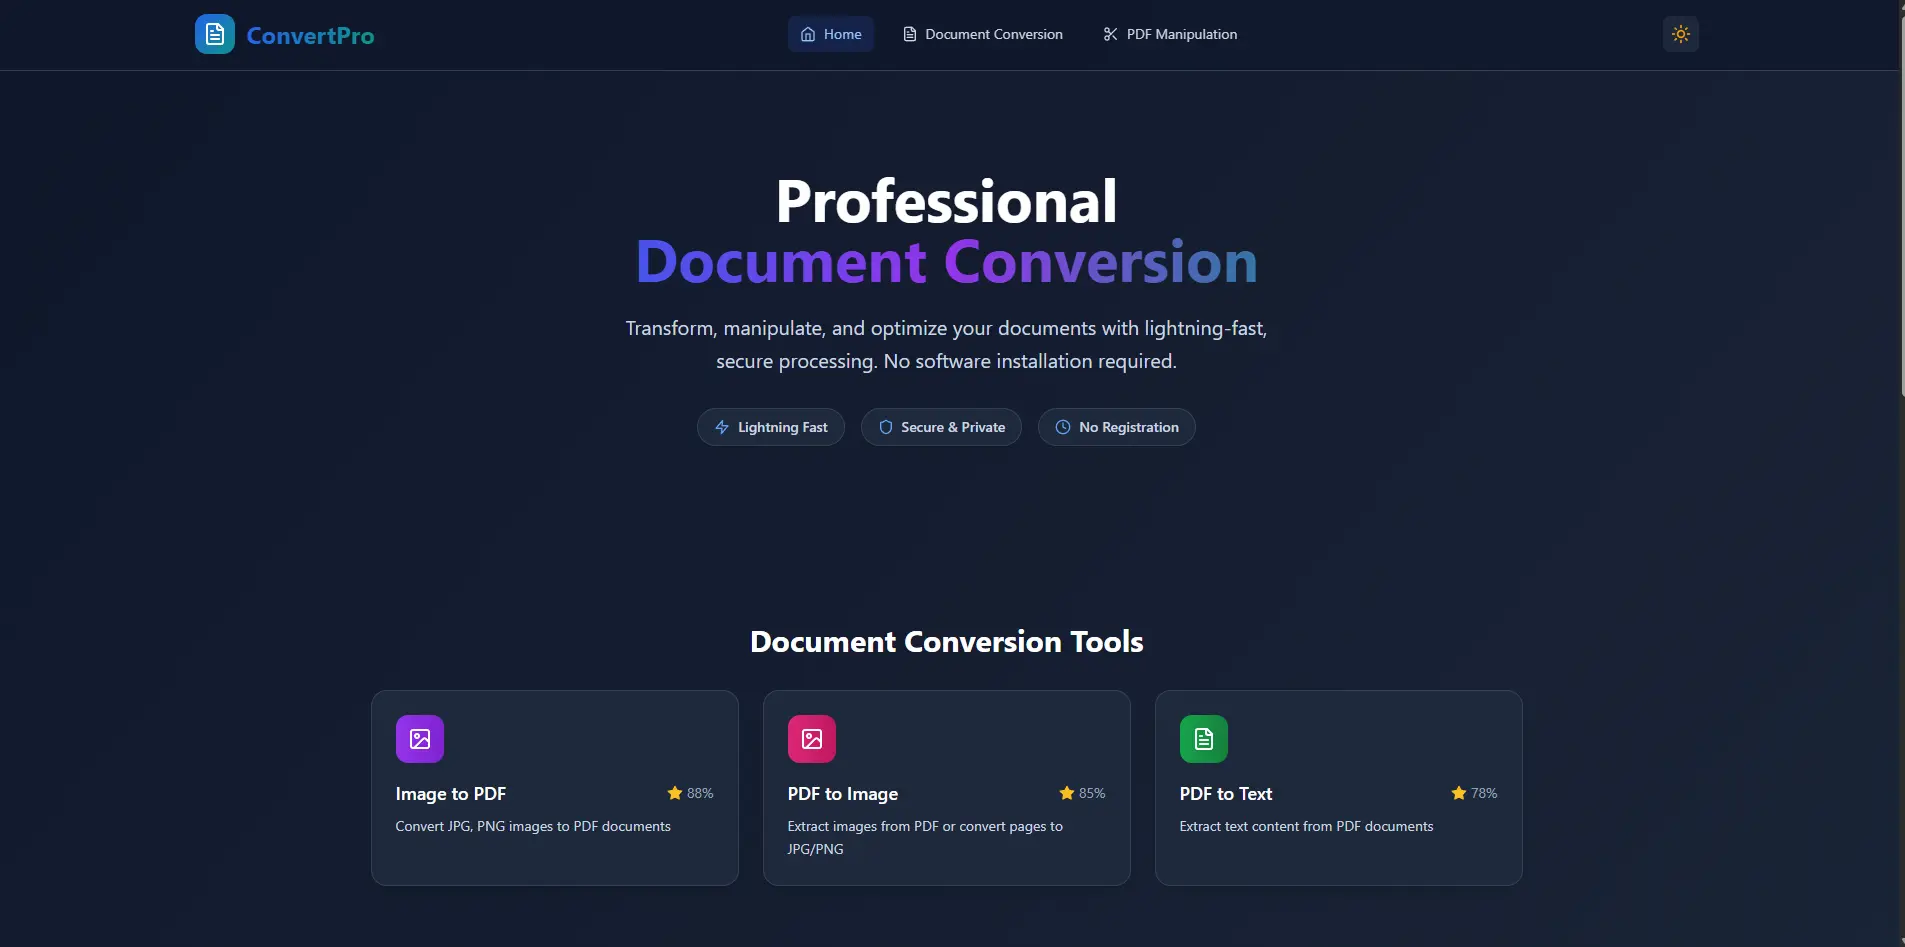
Task: Click the ConvertPro logo document icon
Action: (214, 33)
